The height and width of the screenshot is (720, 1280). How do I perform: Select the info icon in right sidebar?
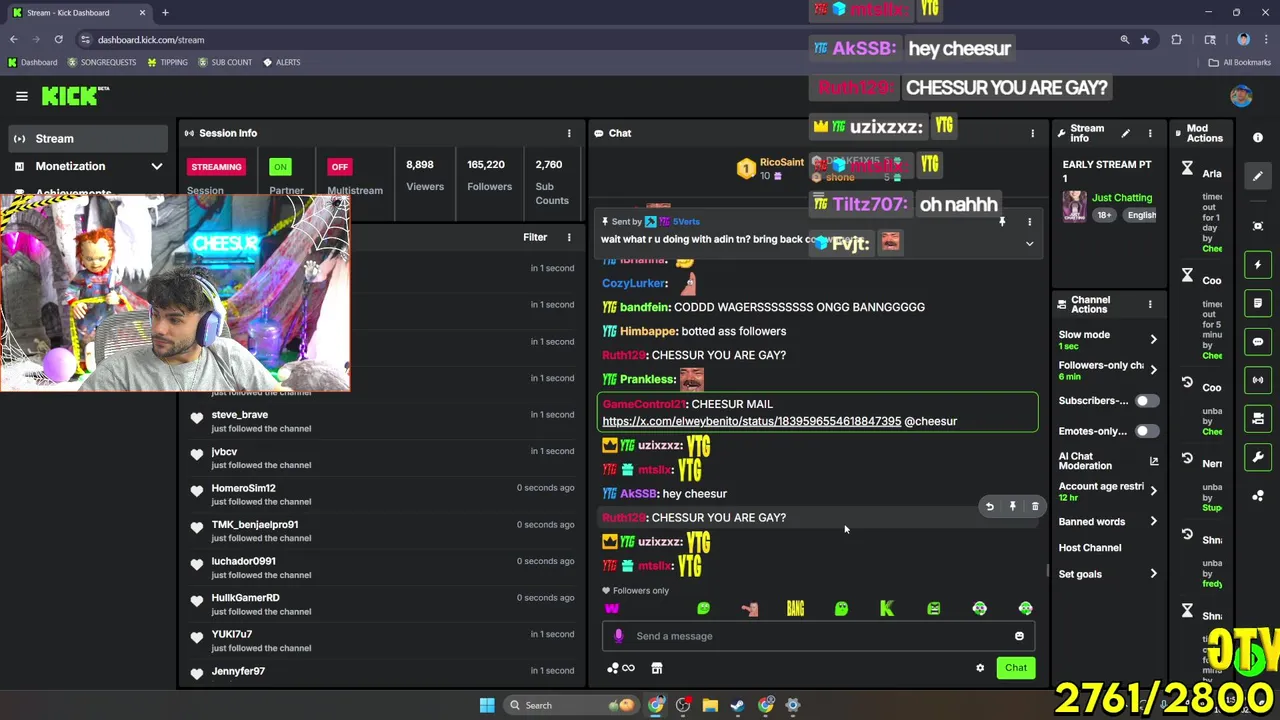point(1258,137)
